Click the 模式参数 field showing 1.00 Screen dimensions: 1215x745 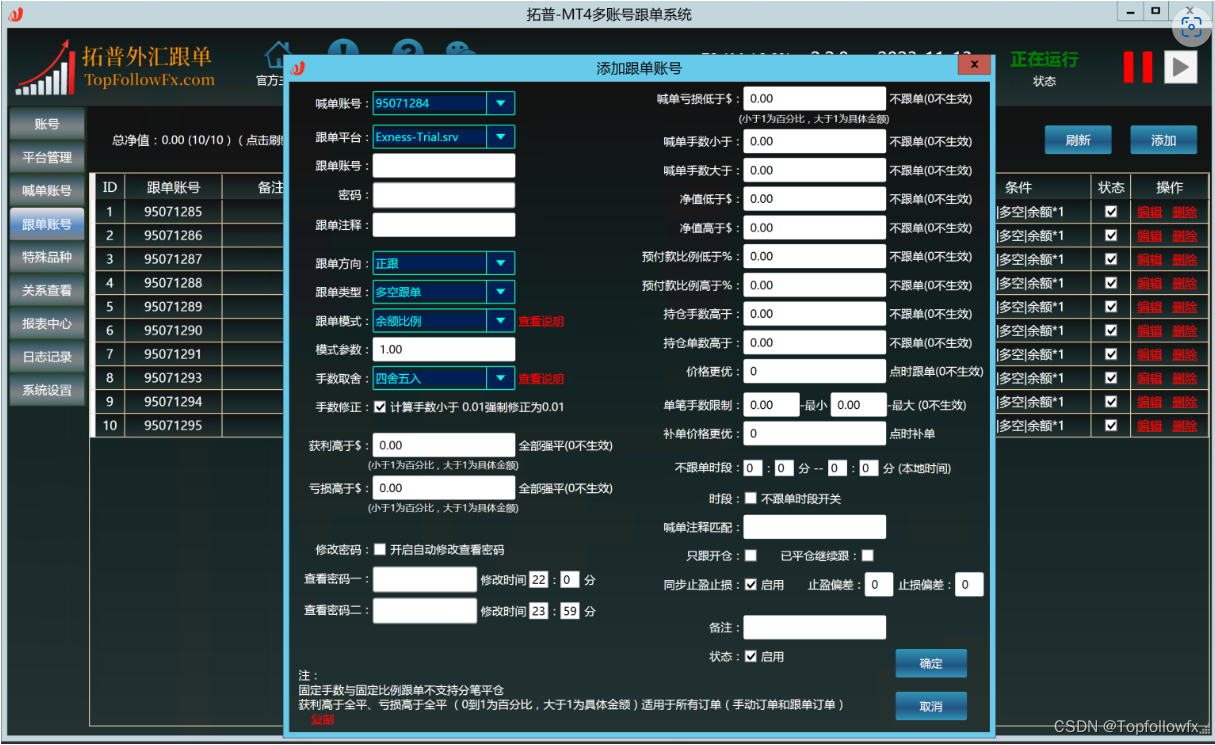point(444,349)
